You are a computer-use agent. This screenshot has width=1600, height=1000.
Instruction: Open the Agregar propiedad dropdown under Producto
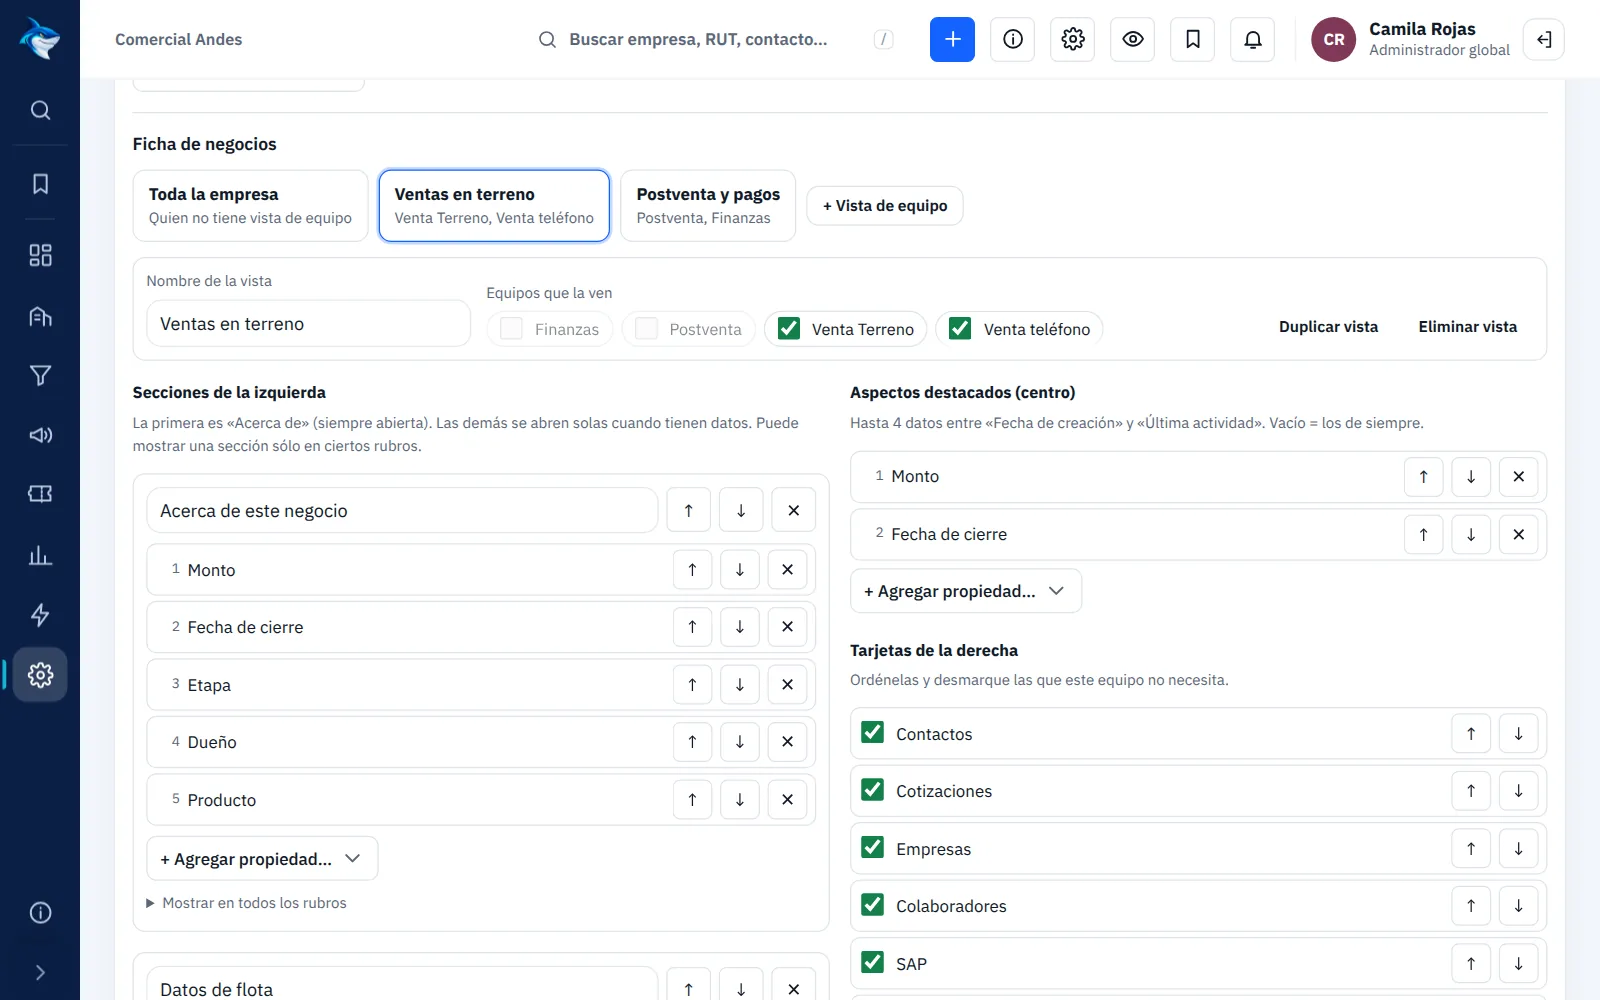pos(262,859)
